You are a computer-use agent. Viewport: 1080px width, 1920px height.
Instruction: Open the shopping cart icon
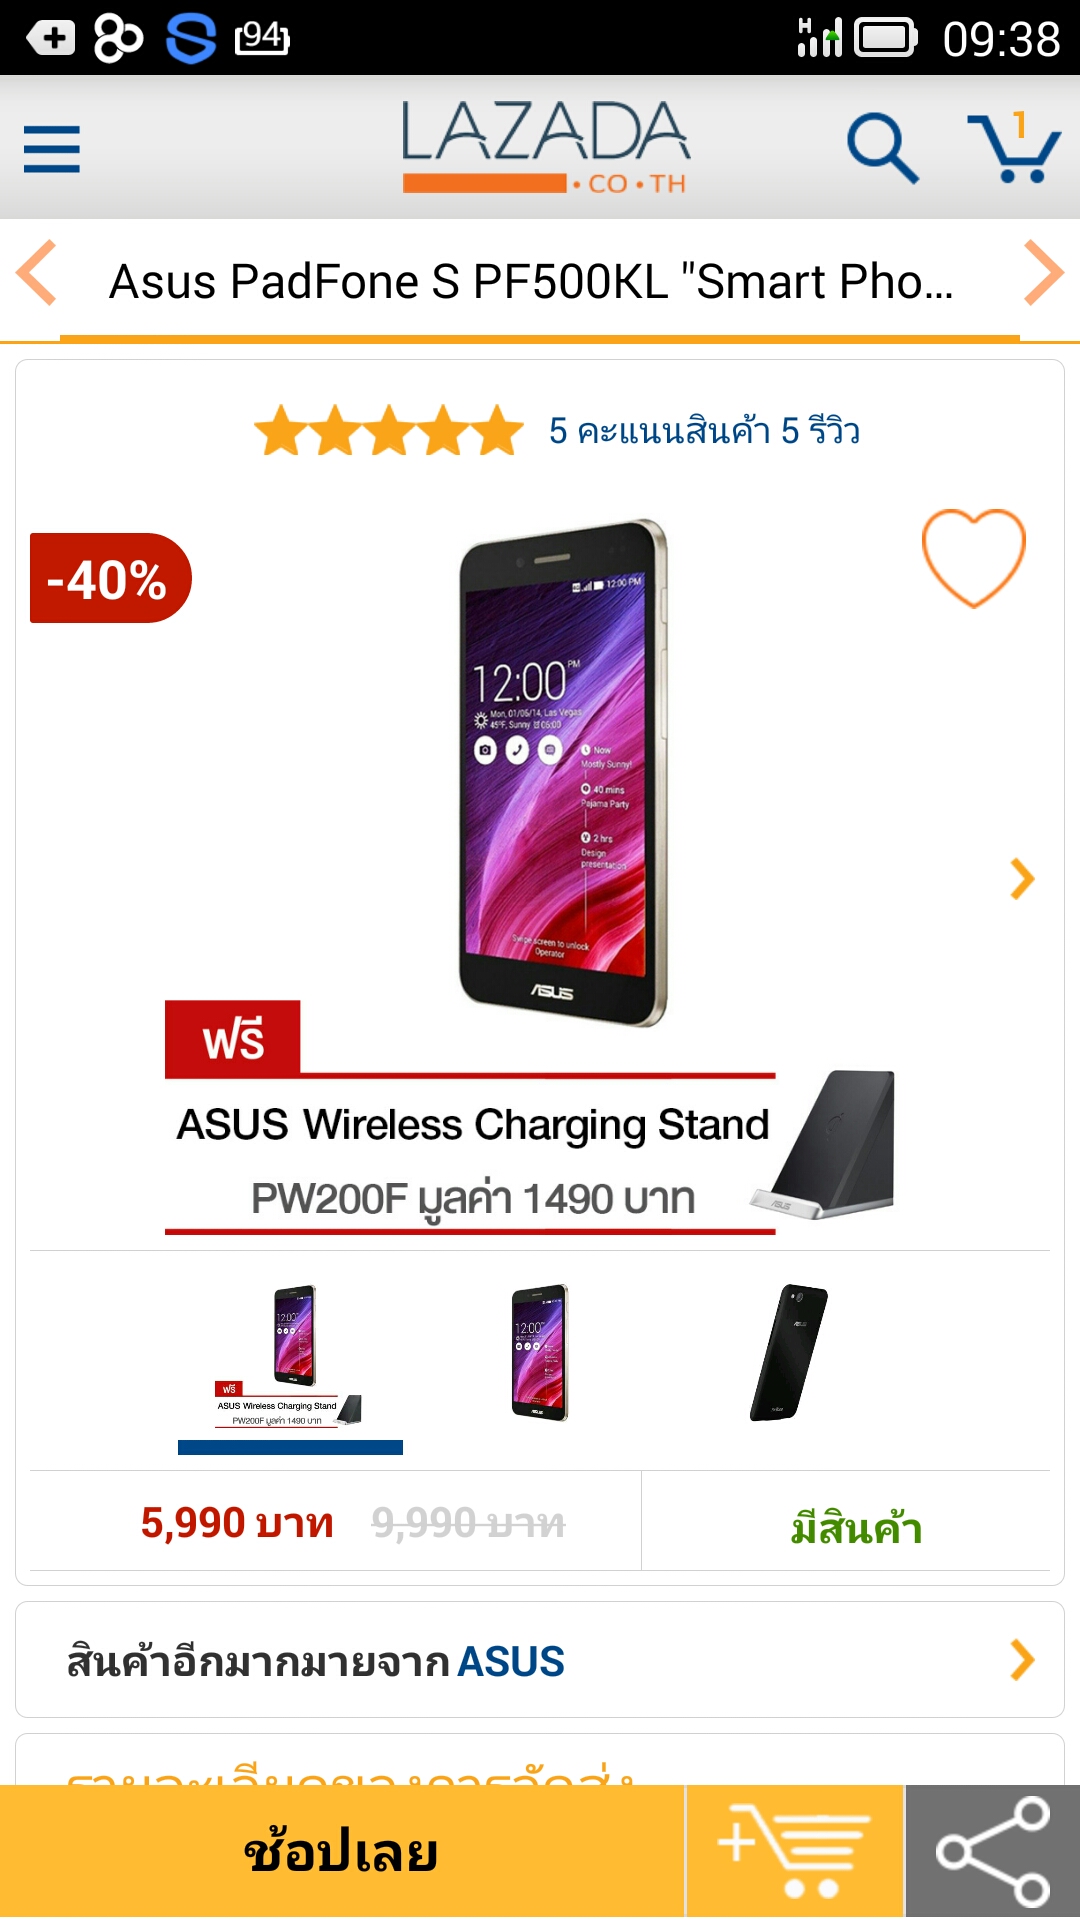click(x=1014, y=148)
